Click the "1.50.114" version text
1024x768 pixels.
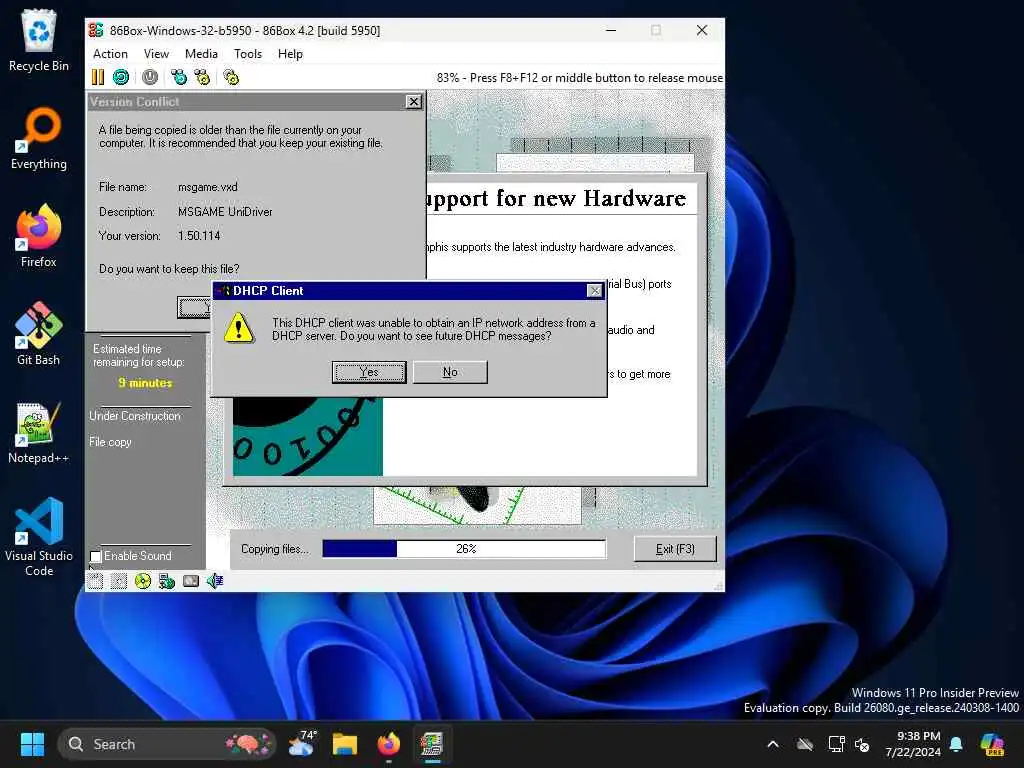click(199, 236)
